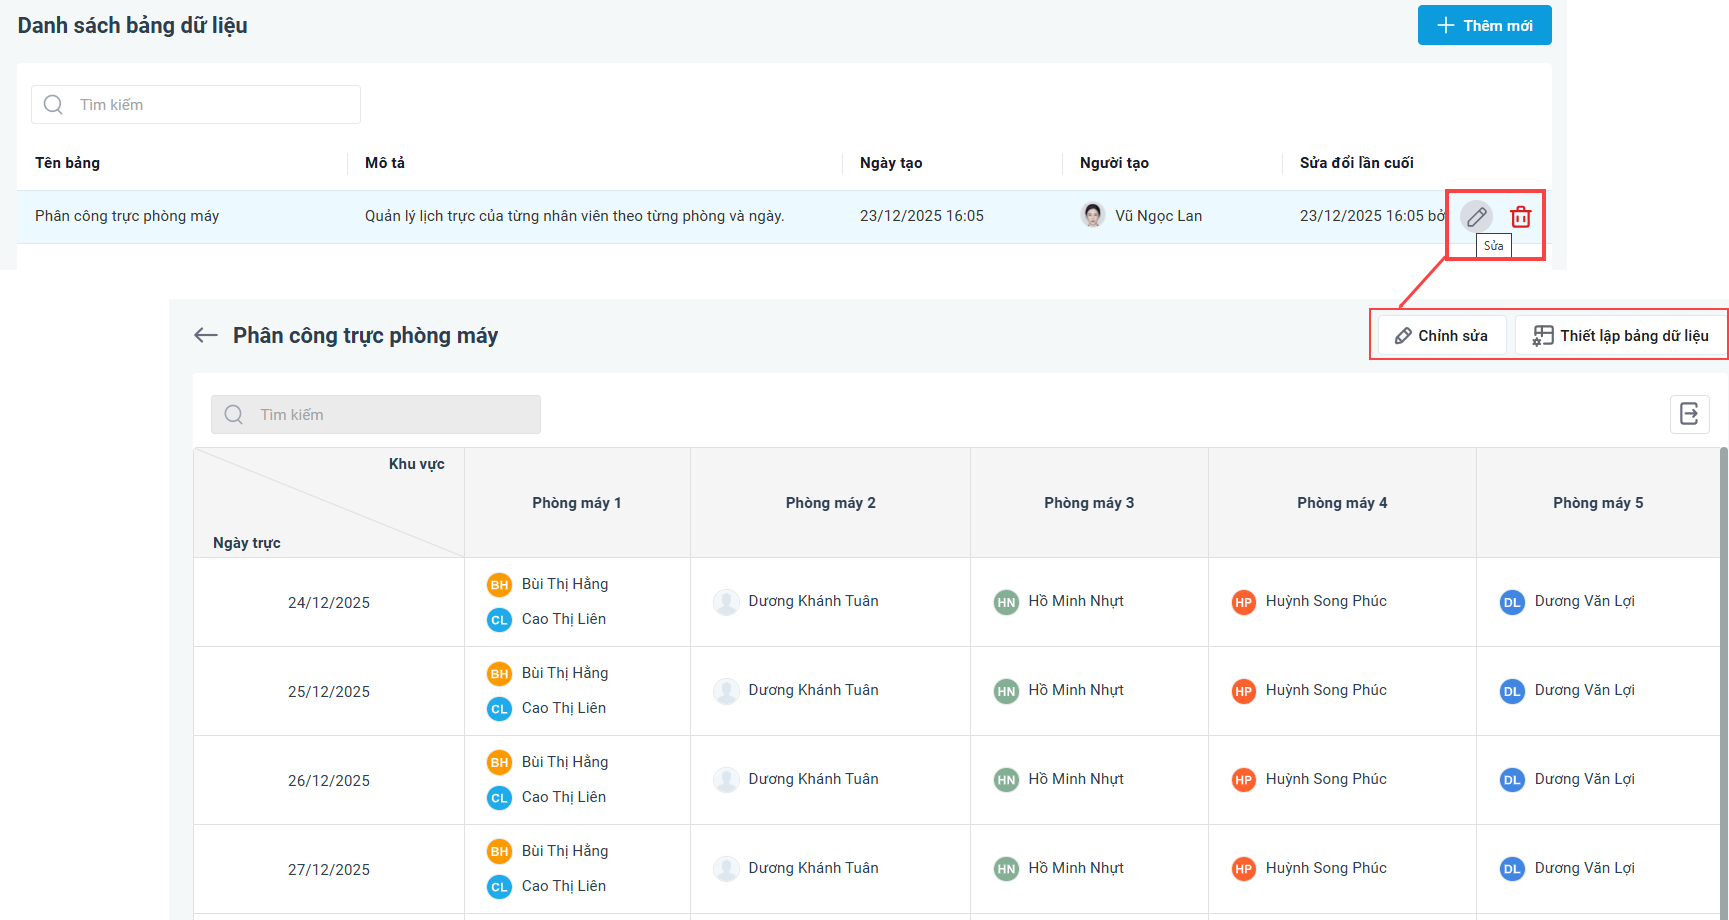This screenshot has height=920, width=1729.
Task: Click the HP avatar on 26/12/2025 row
Action: (x=1243, y=780)
